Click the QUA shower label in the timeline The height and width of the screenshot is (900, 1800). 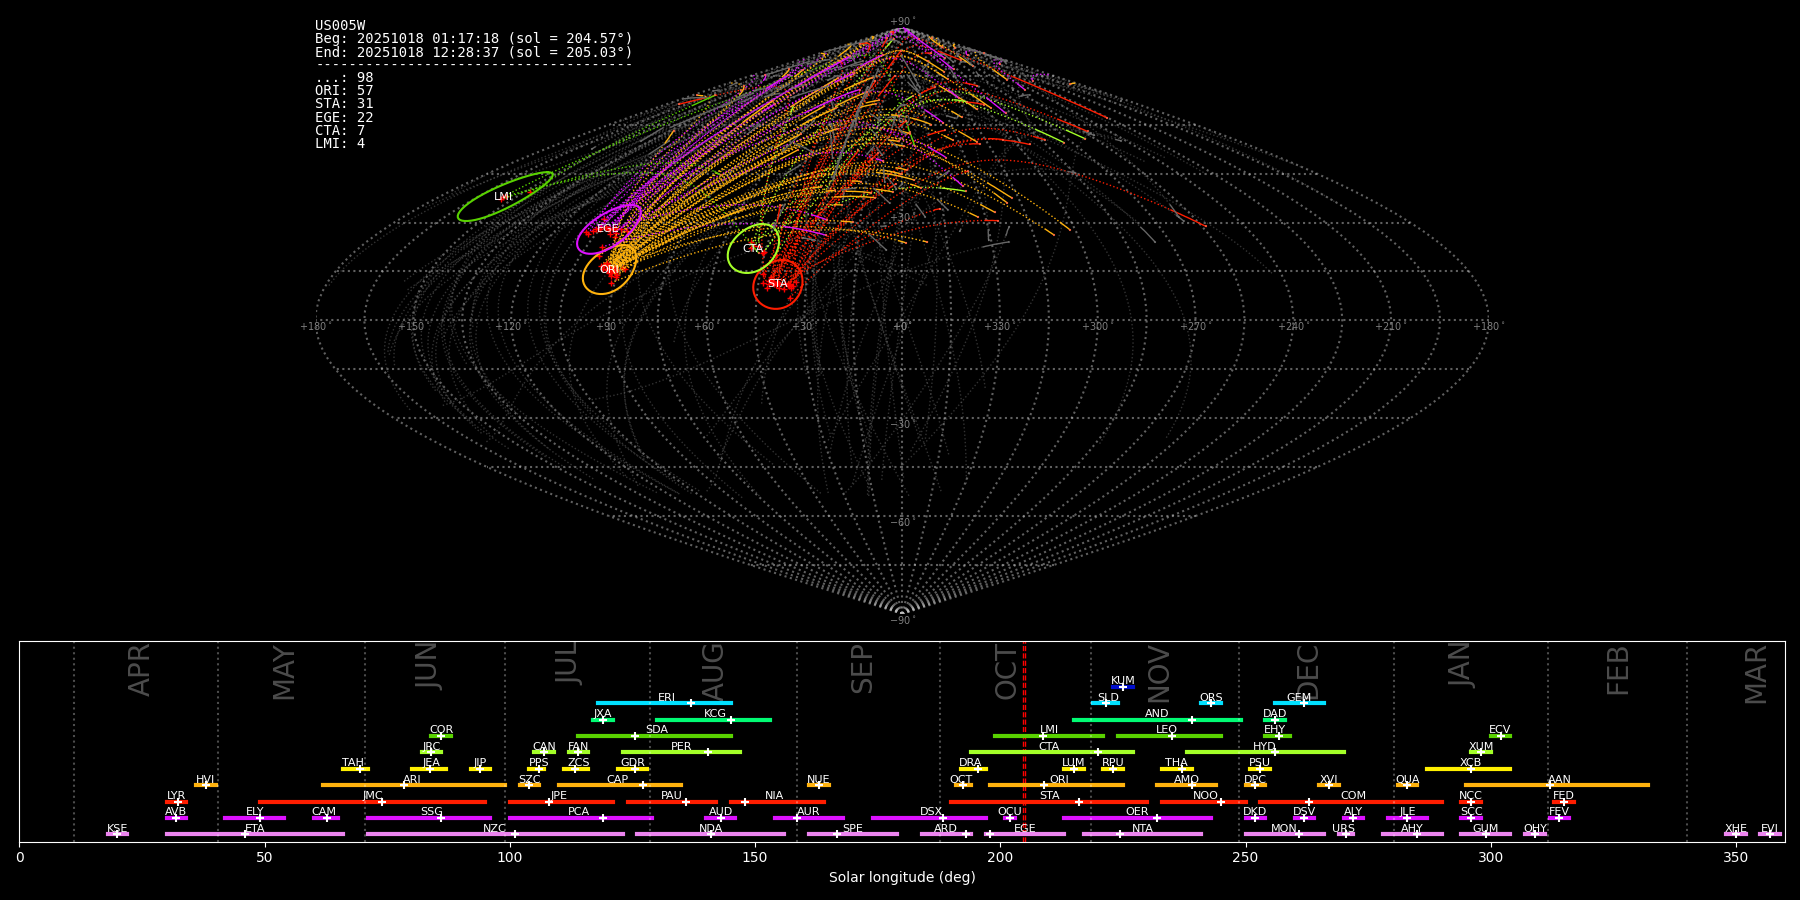(x=1407, y=779)
